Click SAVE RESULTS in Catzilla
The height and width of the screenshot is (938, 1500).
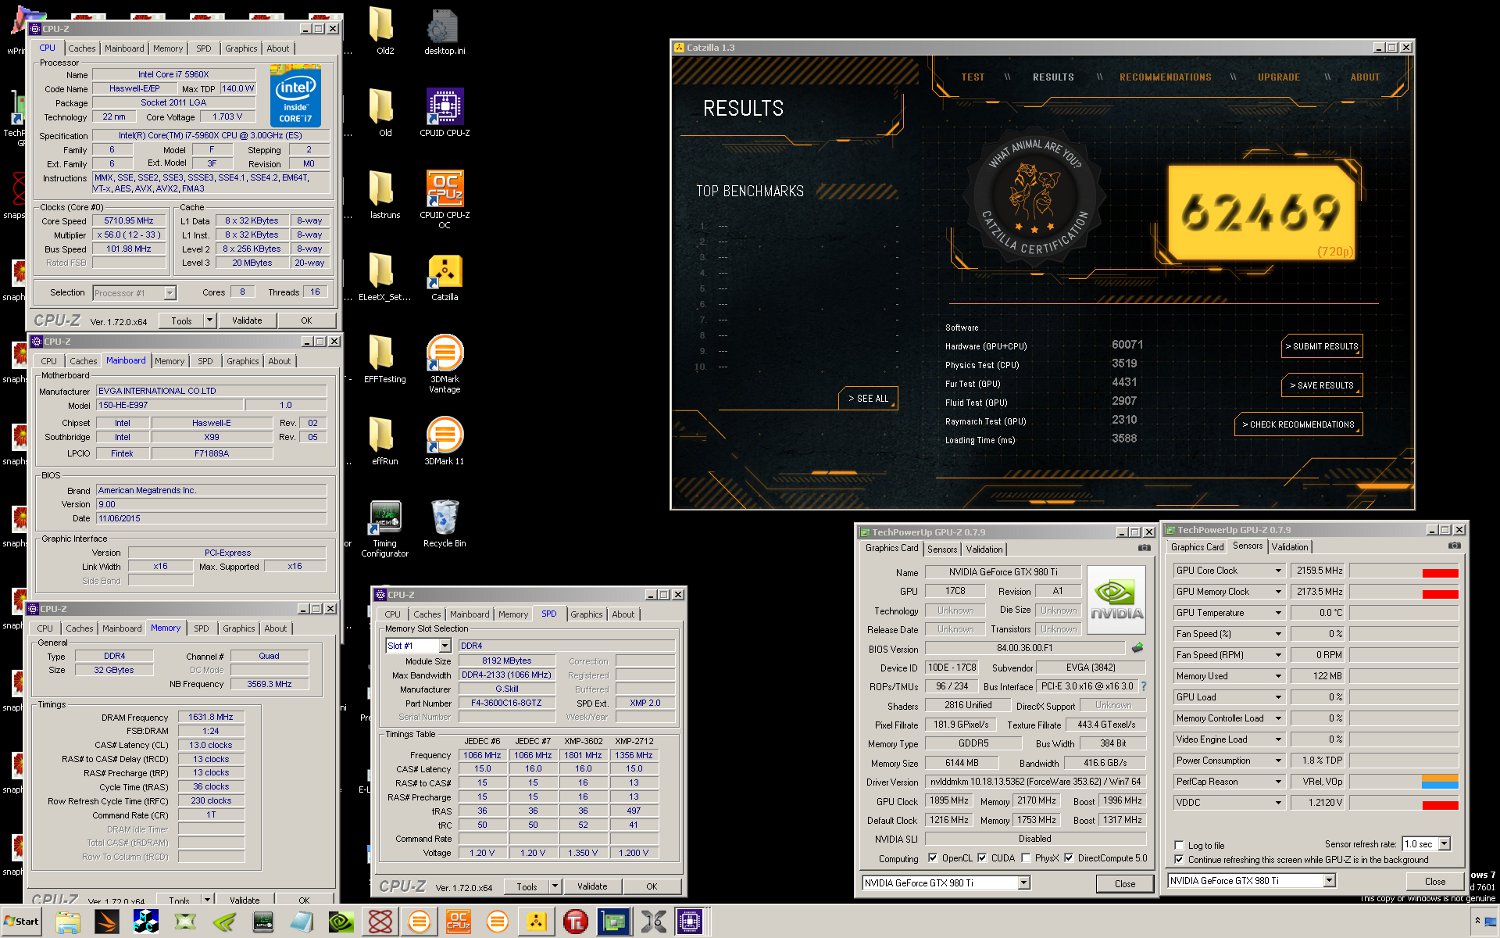(1322, 385)
